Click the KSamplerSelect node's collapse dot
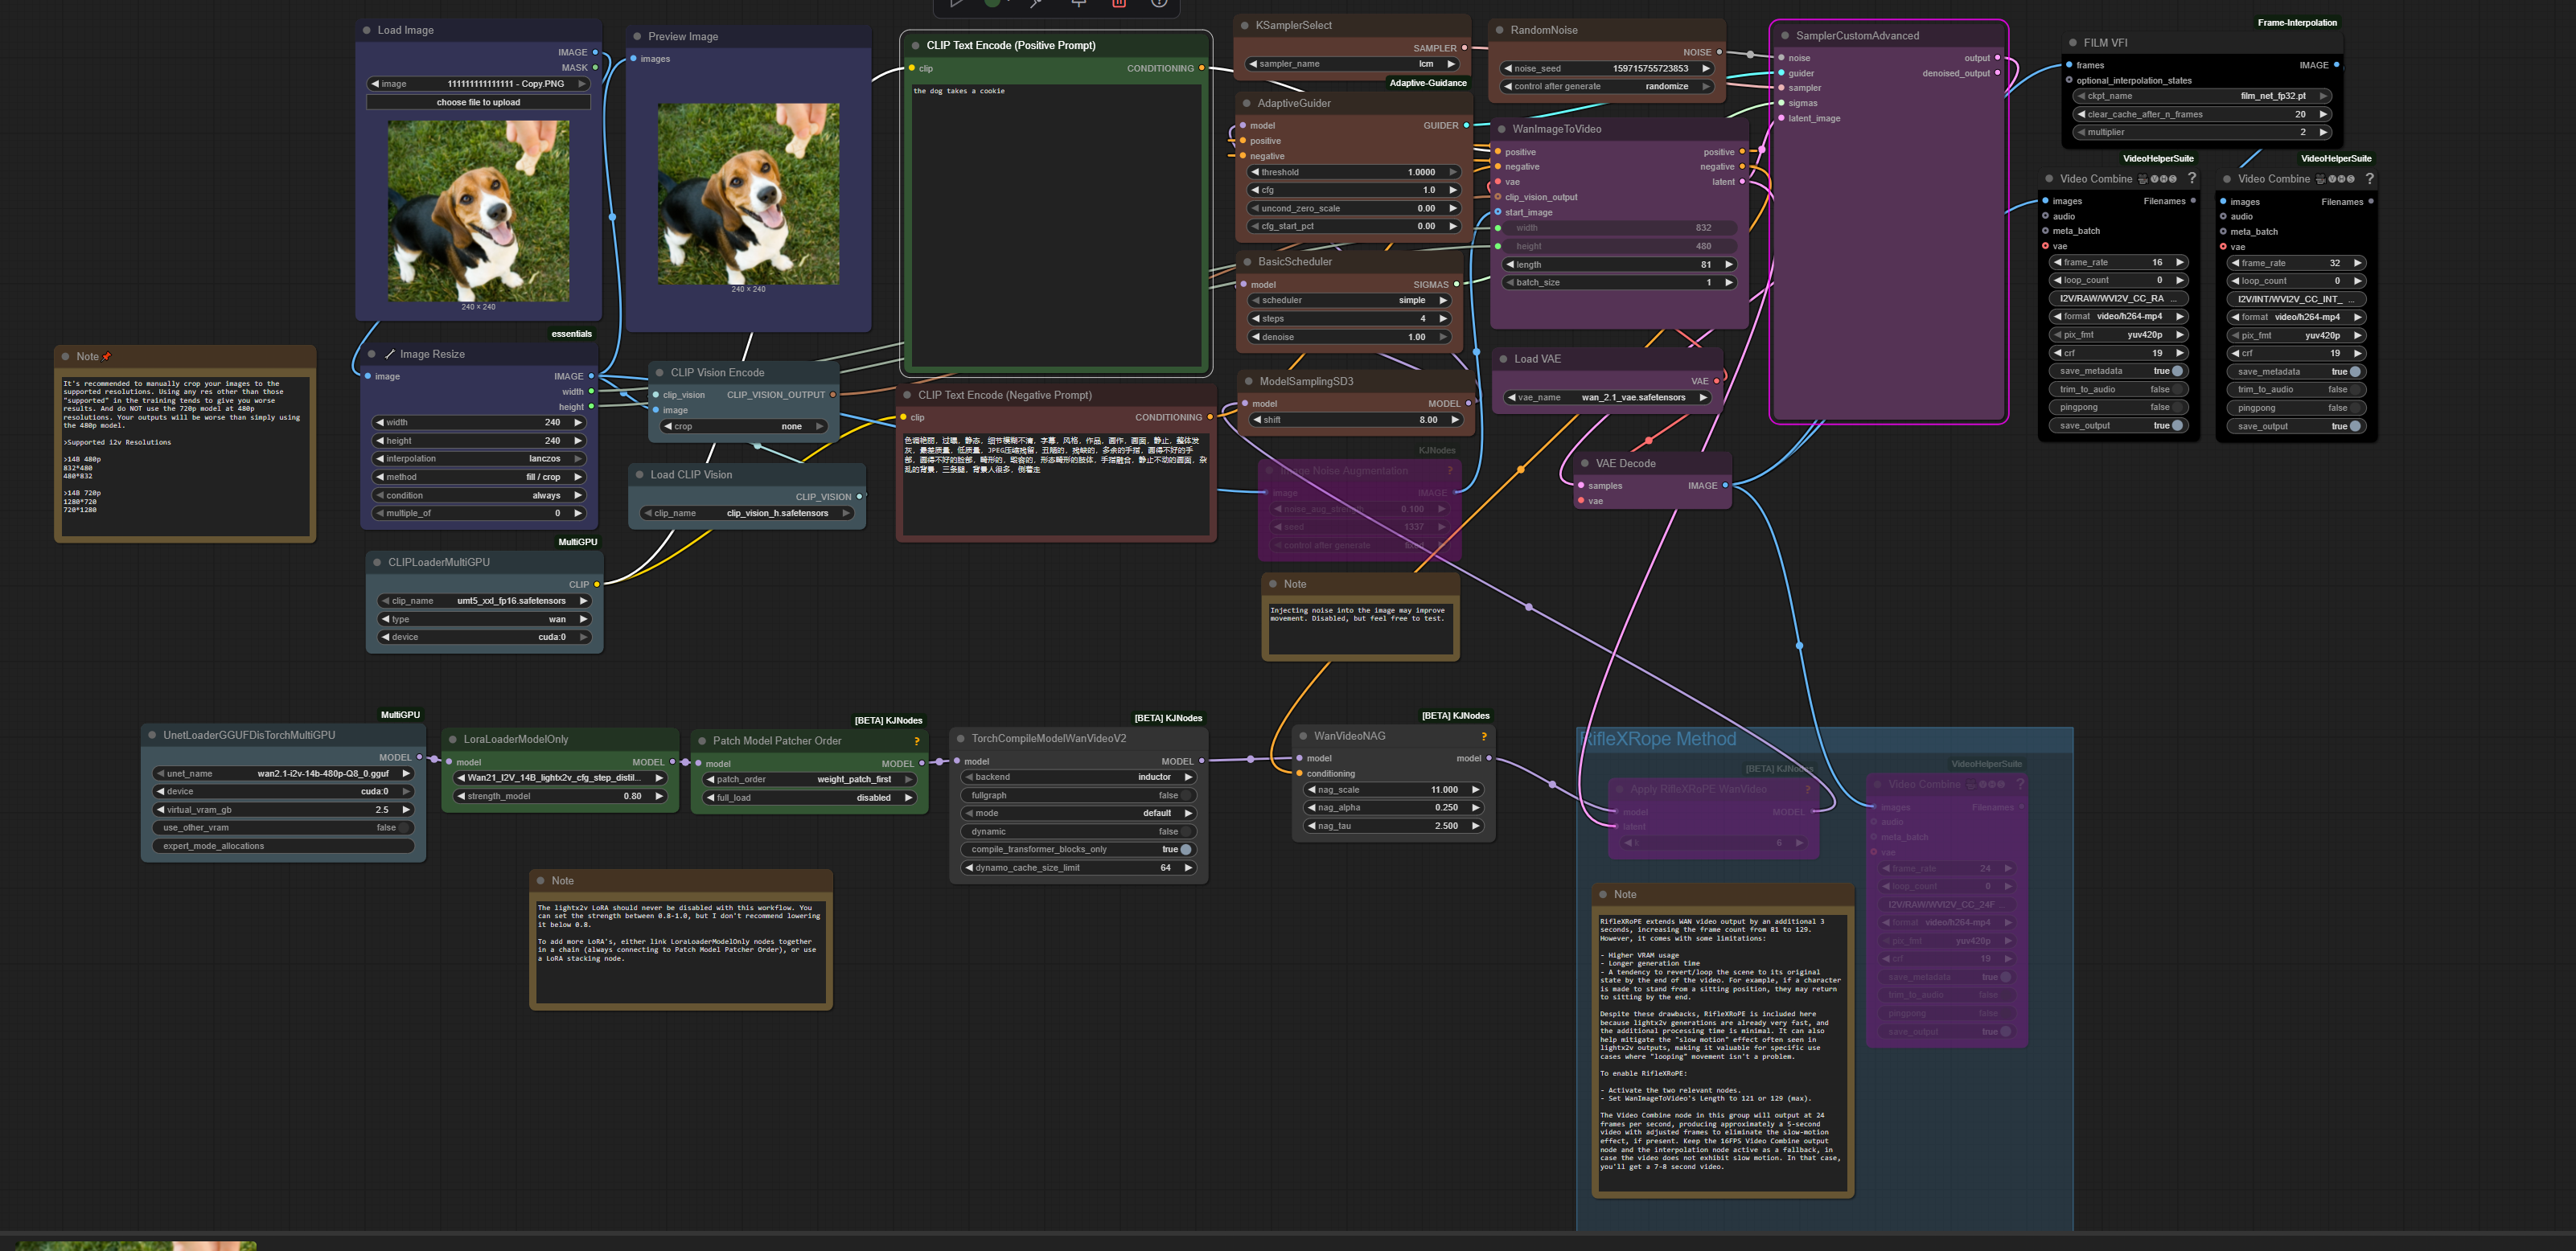The image size is (2576, 1251). tap(1245, 25)
